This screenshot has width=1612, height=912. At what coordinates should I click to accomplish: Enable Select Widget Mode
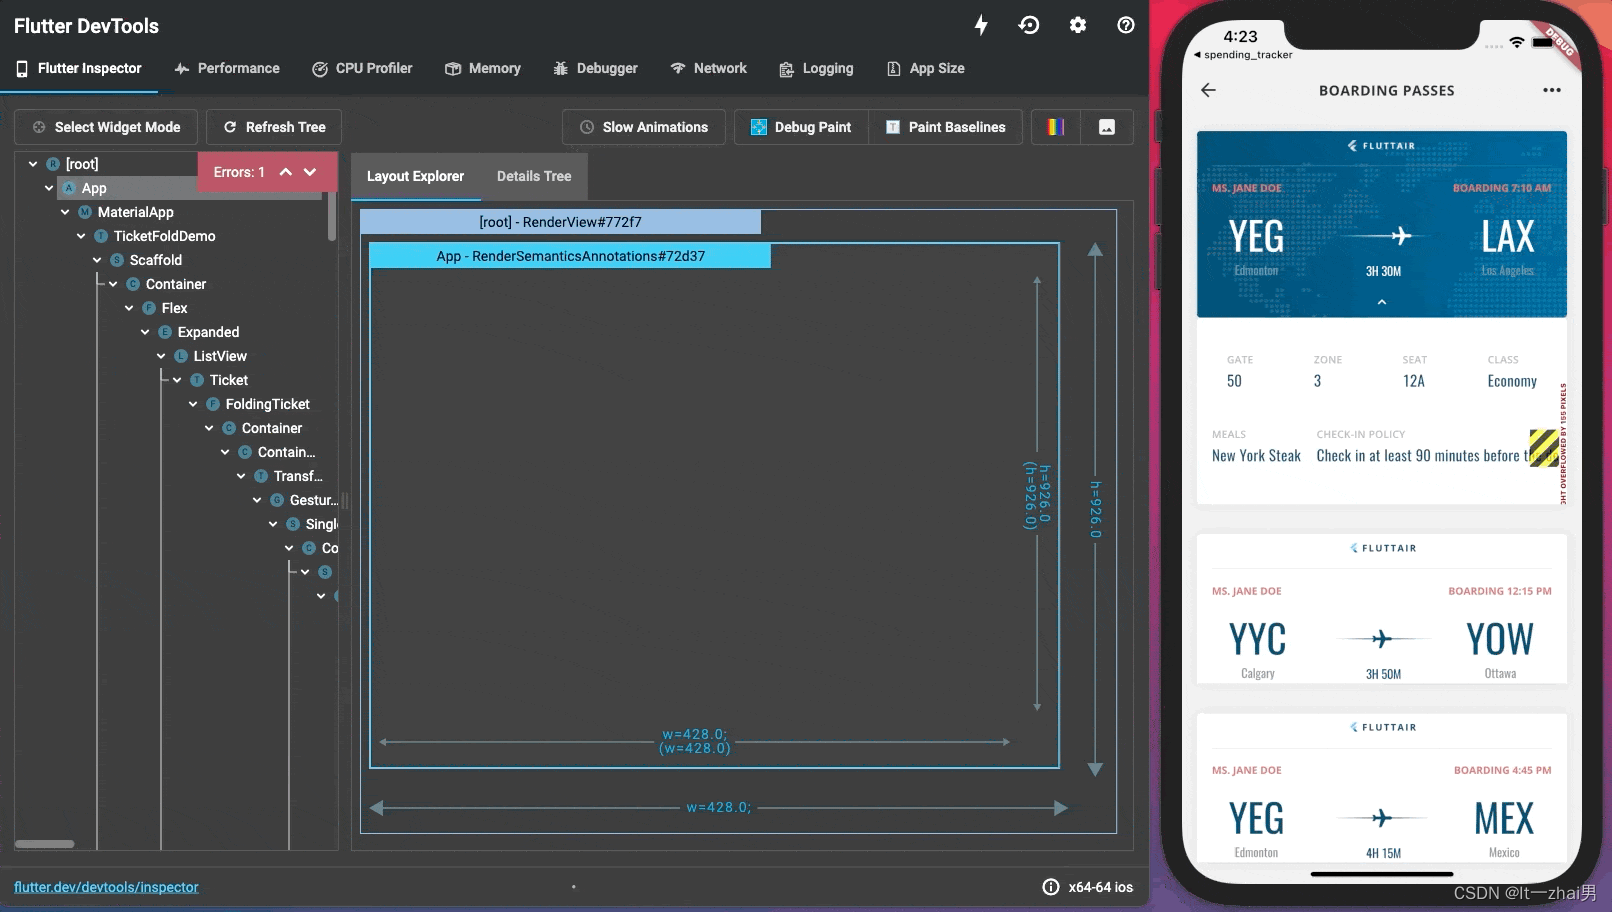click(x=106, y=127)
